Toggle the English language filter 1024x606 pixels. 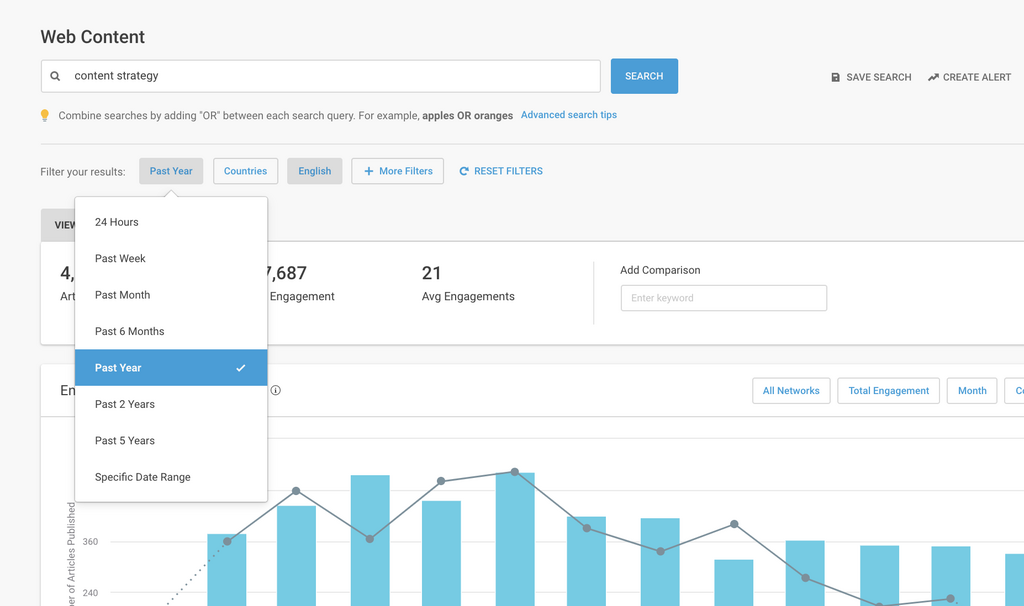[314, 171]
